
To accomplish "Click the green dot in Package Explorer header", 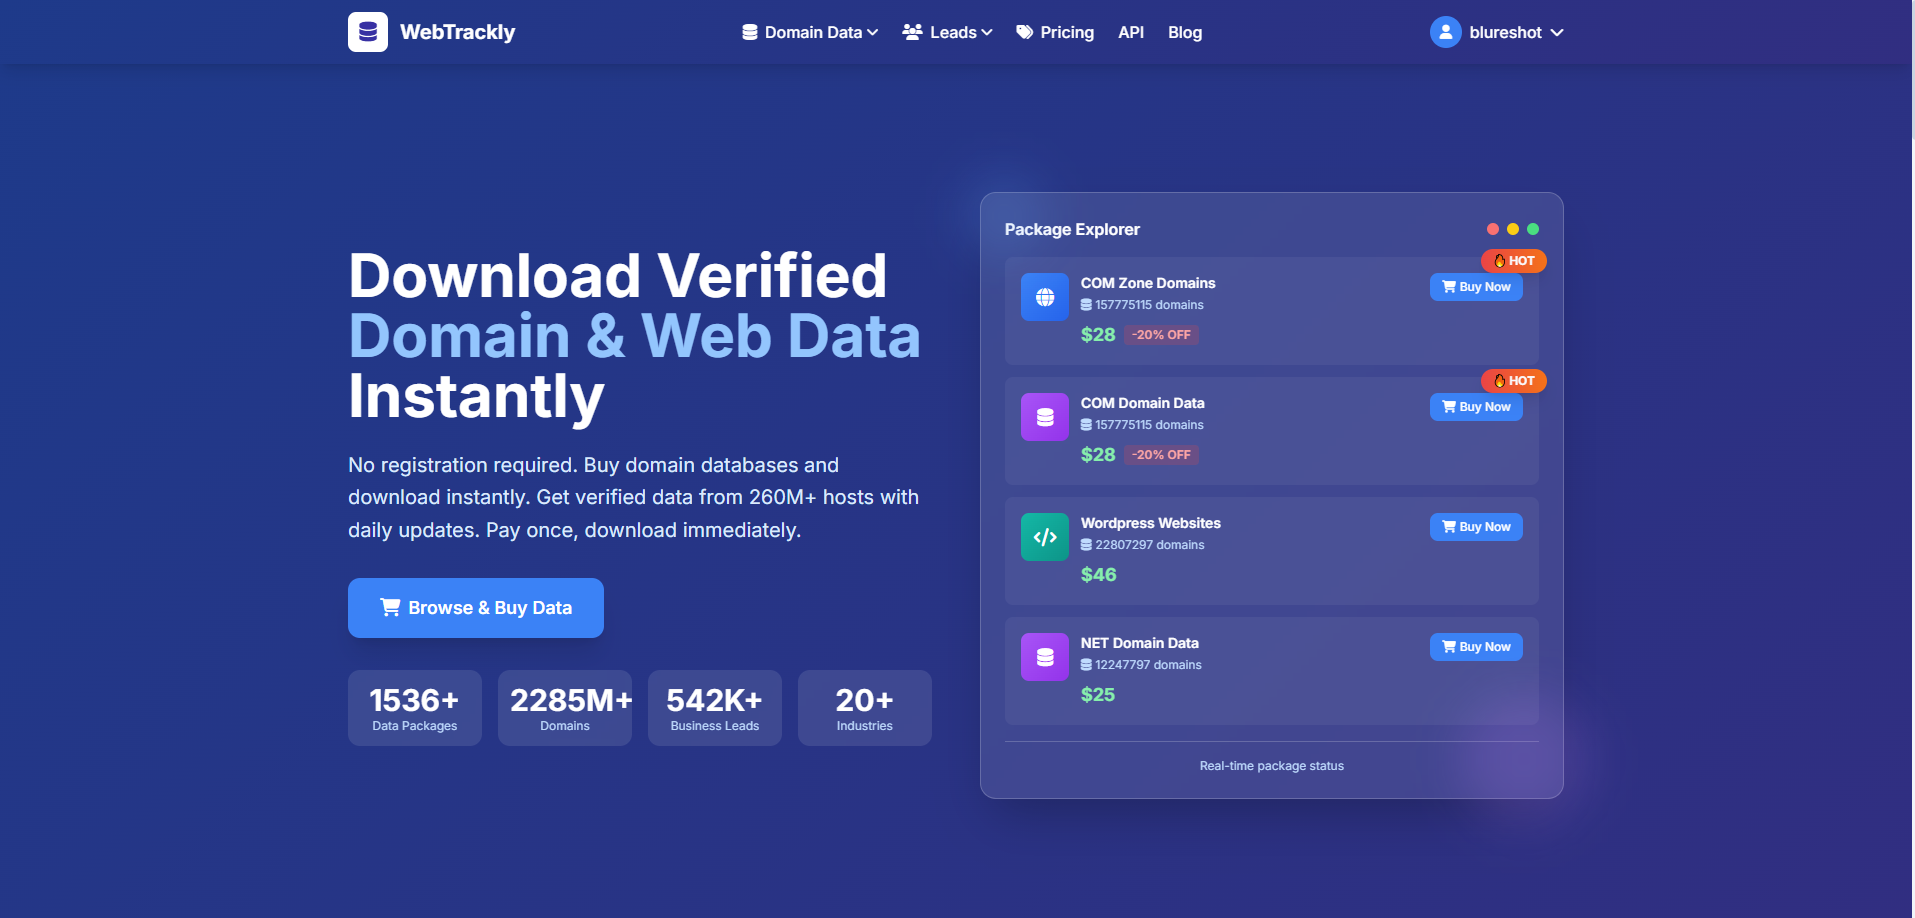I will pos(1533,228).
